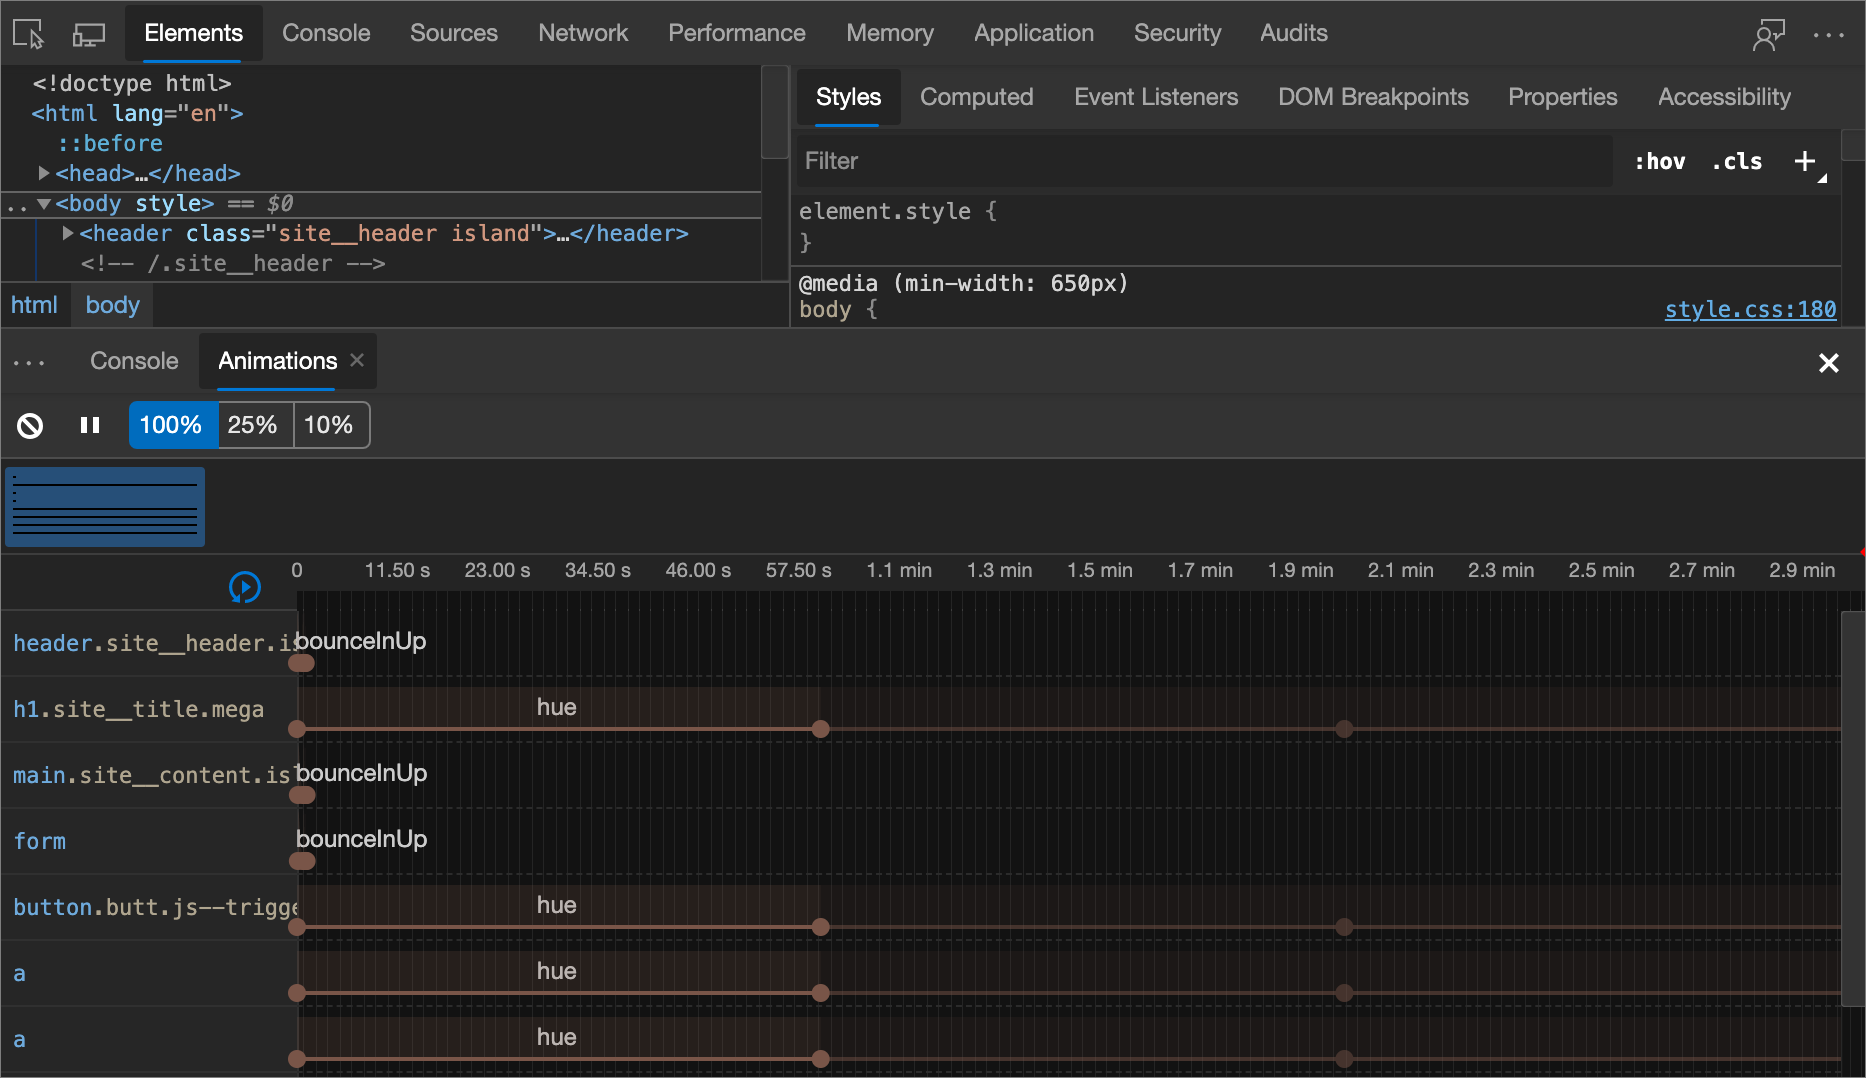Viewport: 1866px width, 1078px height.
Task: Switch to the Computed tab
Action: [x=977, y=97]
